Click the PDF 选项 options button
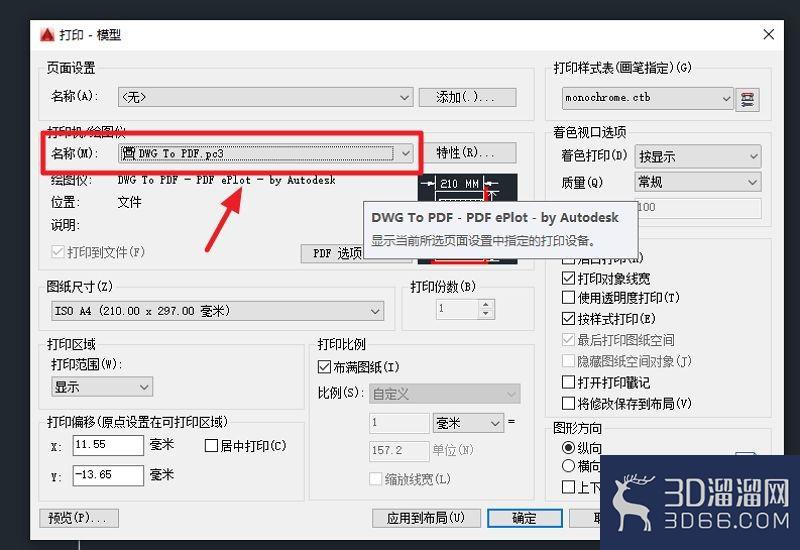The height and width of the screenshot is (550, 800). point(332,253)
